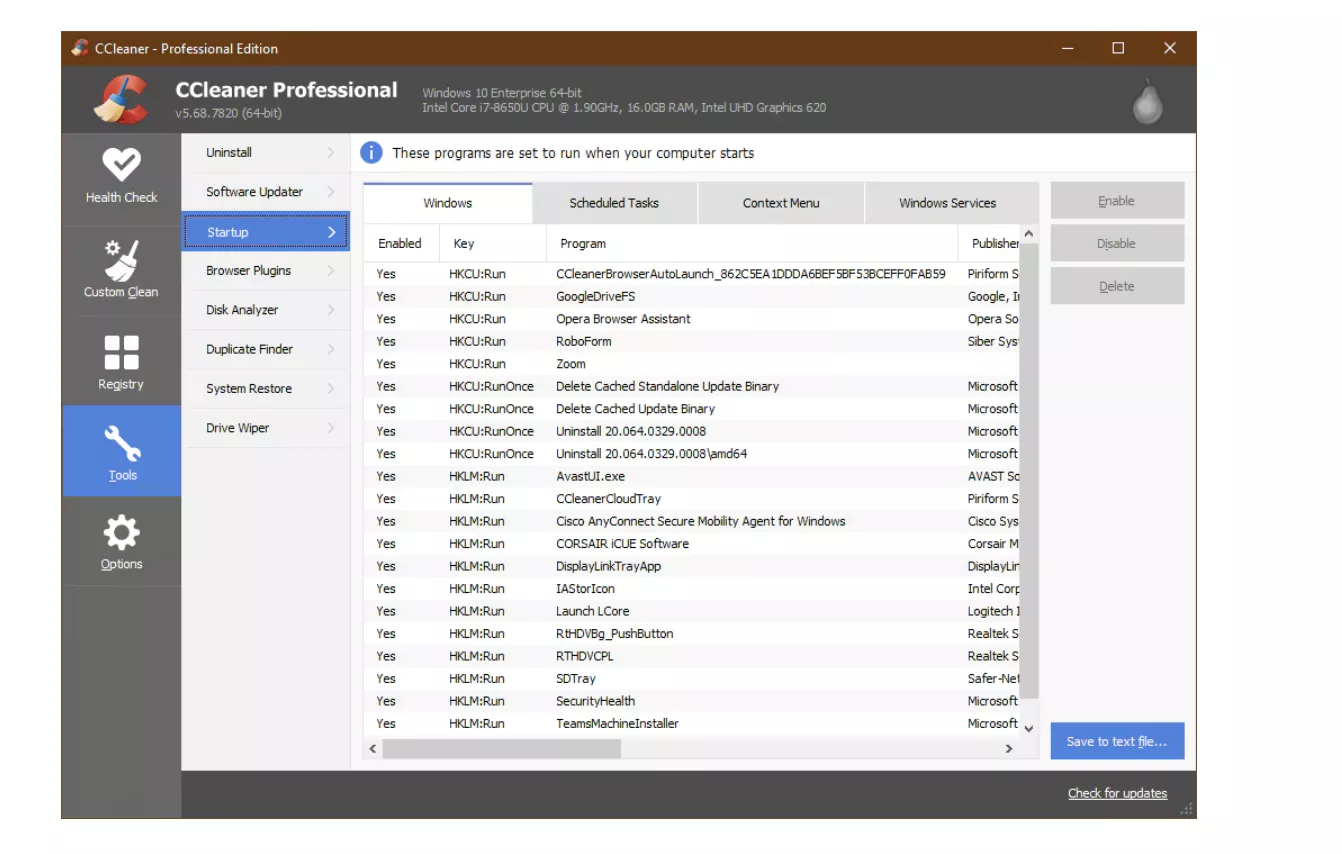Open the Health Check heart icon

(x=121, y=165)
